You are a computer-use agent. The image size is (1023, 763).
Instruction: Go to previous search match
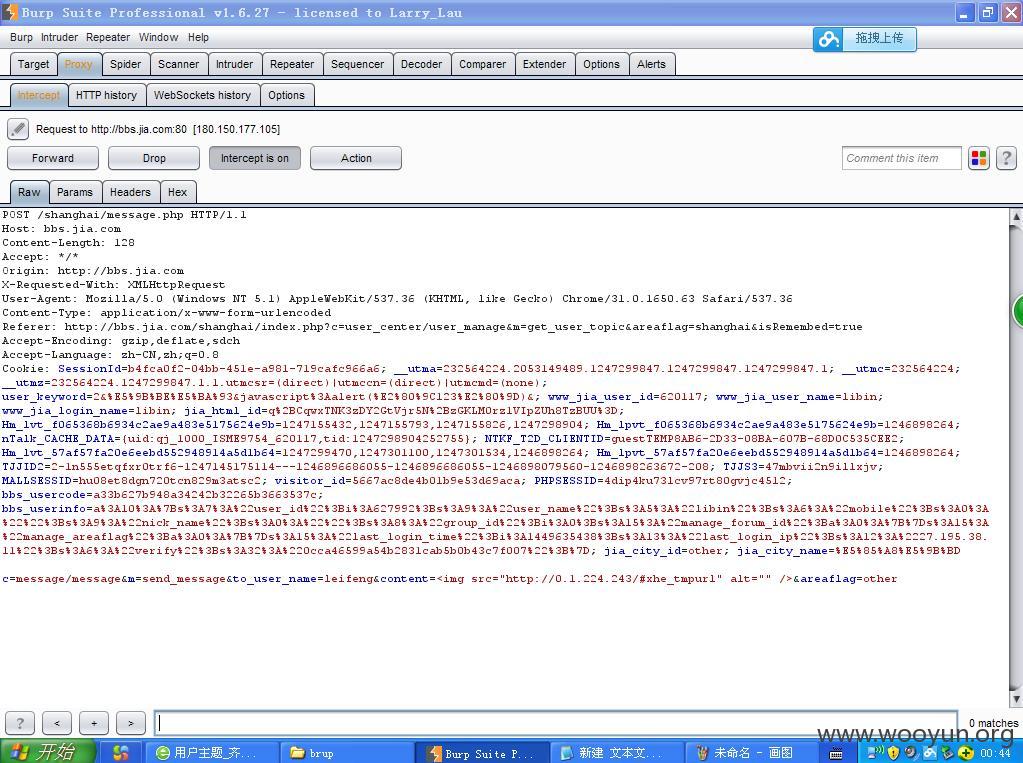pyautogui.click(x=57, y=723)
